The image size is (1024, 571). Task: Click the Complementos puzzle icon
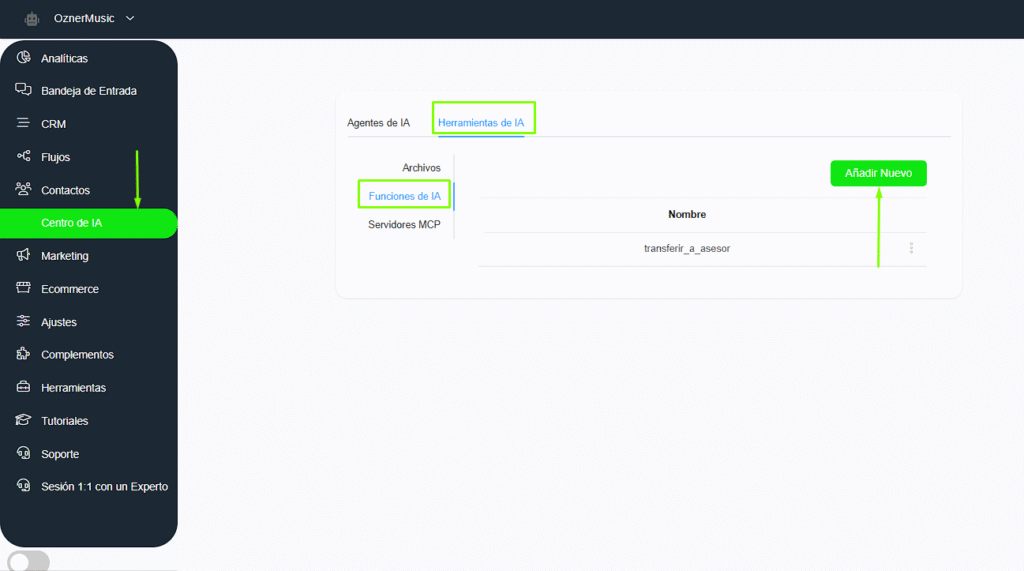24,355
